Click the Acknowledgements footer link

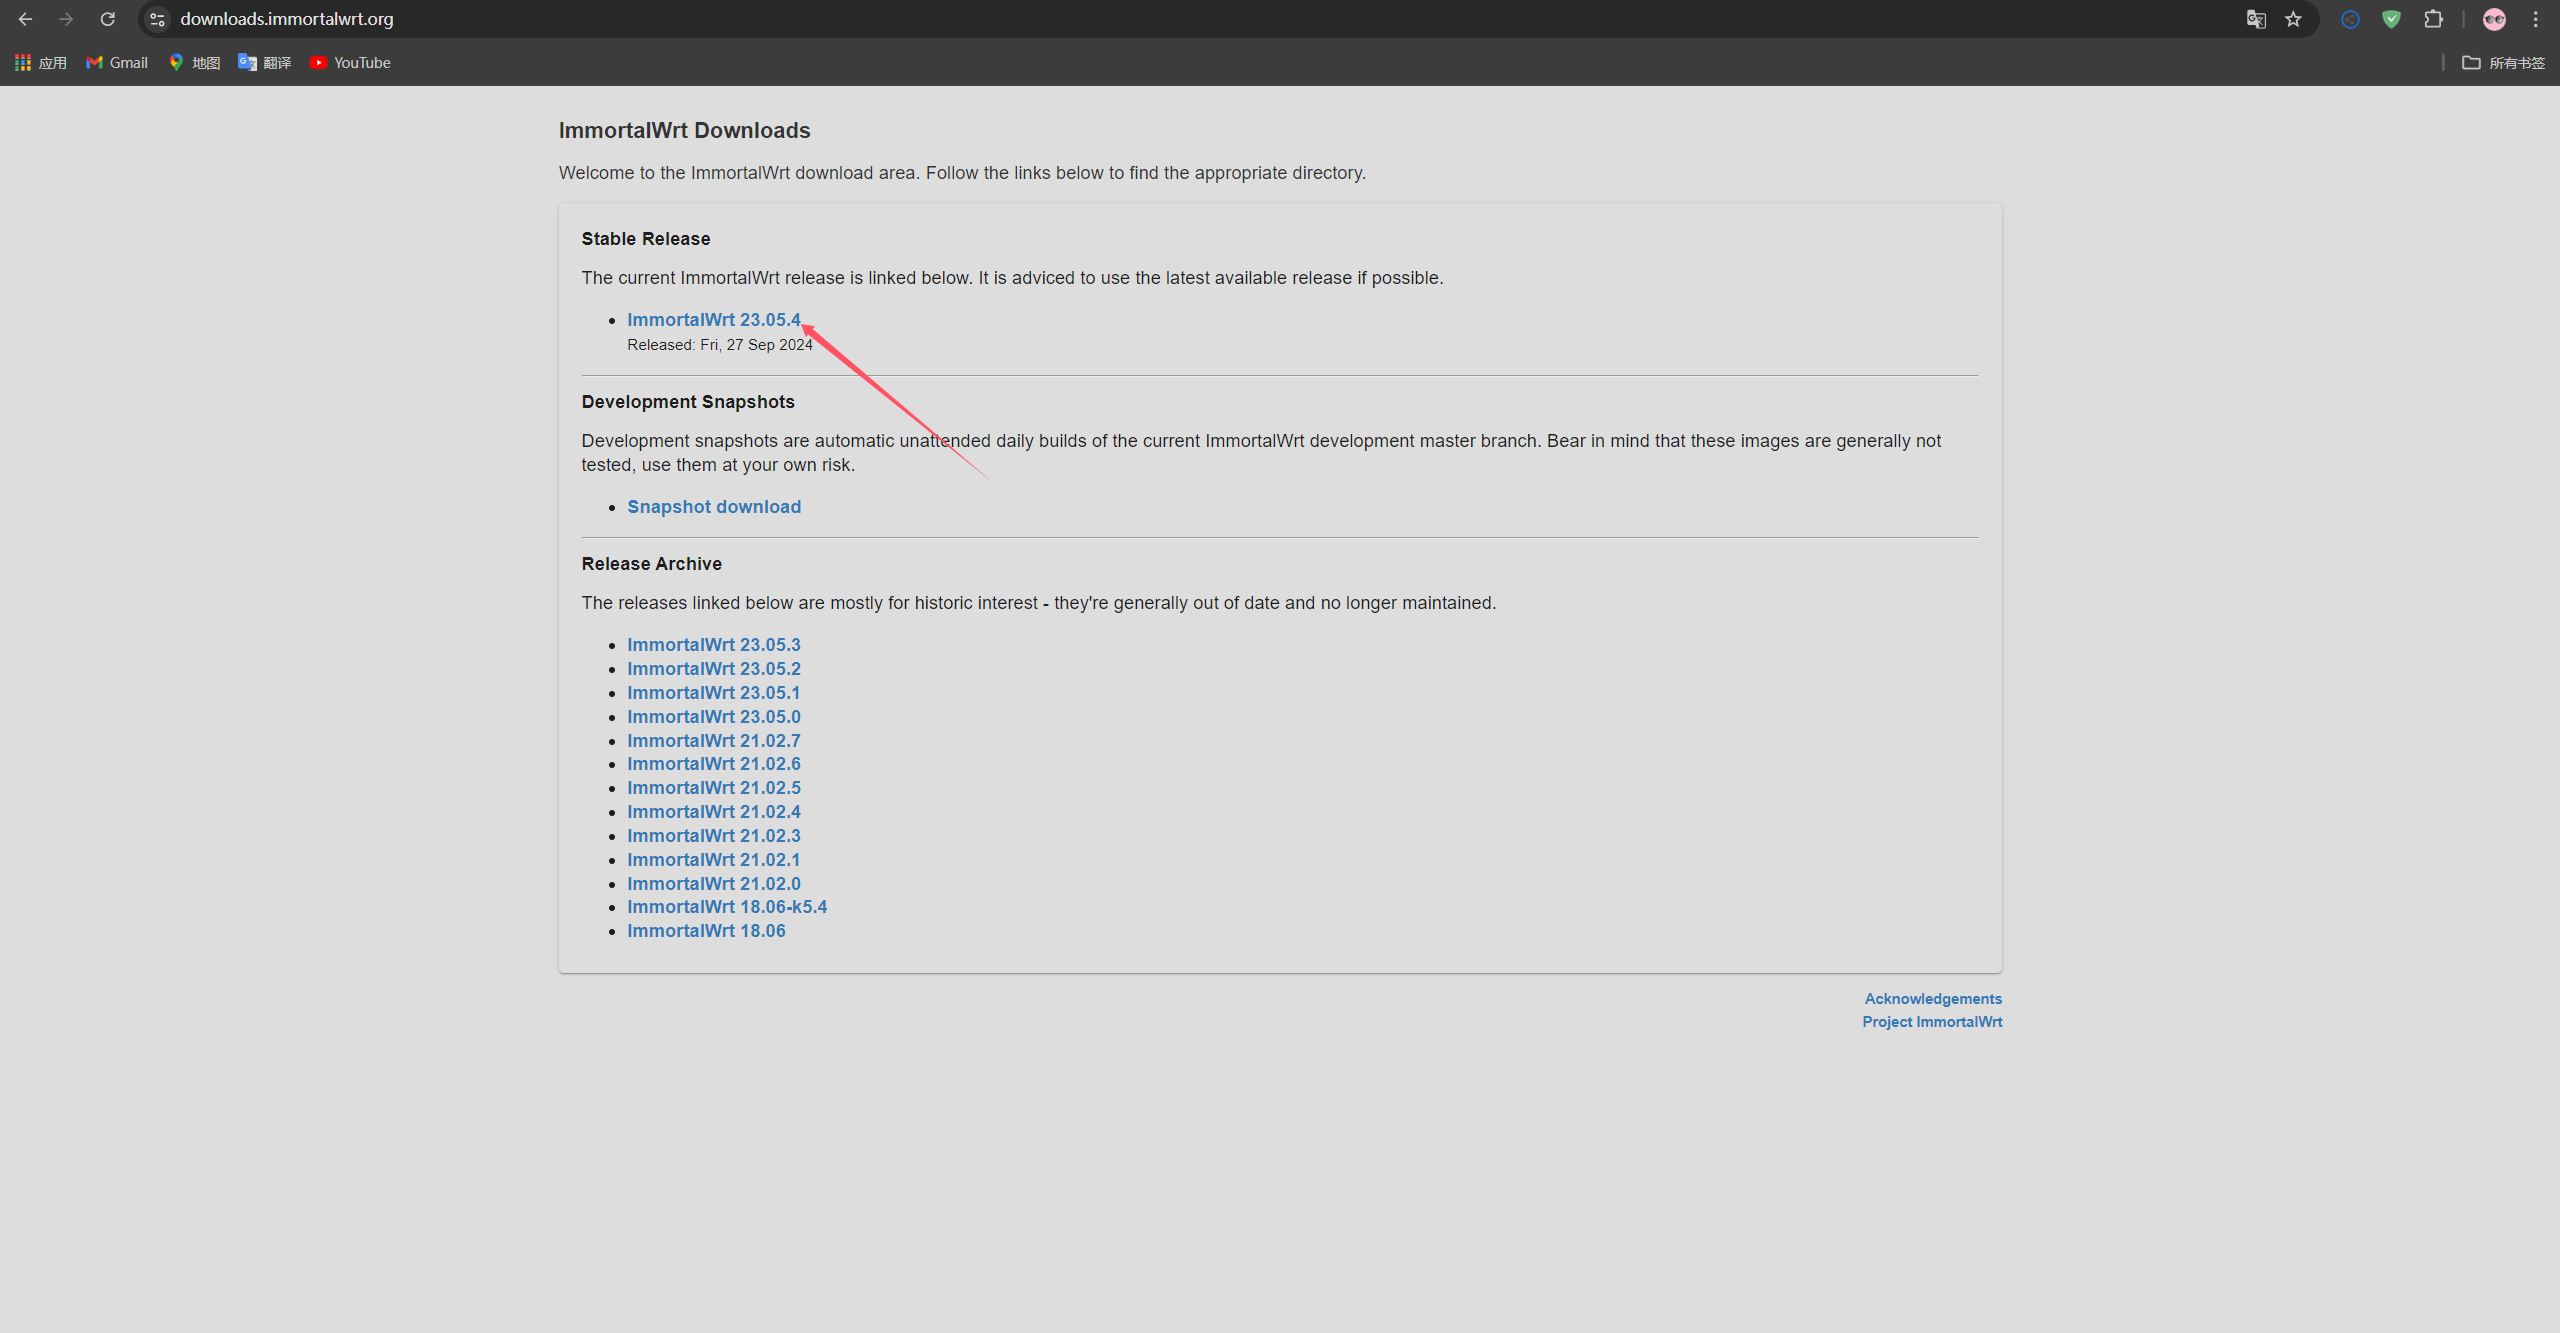click(1932, 999)
